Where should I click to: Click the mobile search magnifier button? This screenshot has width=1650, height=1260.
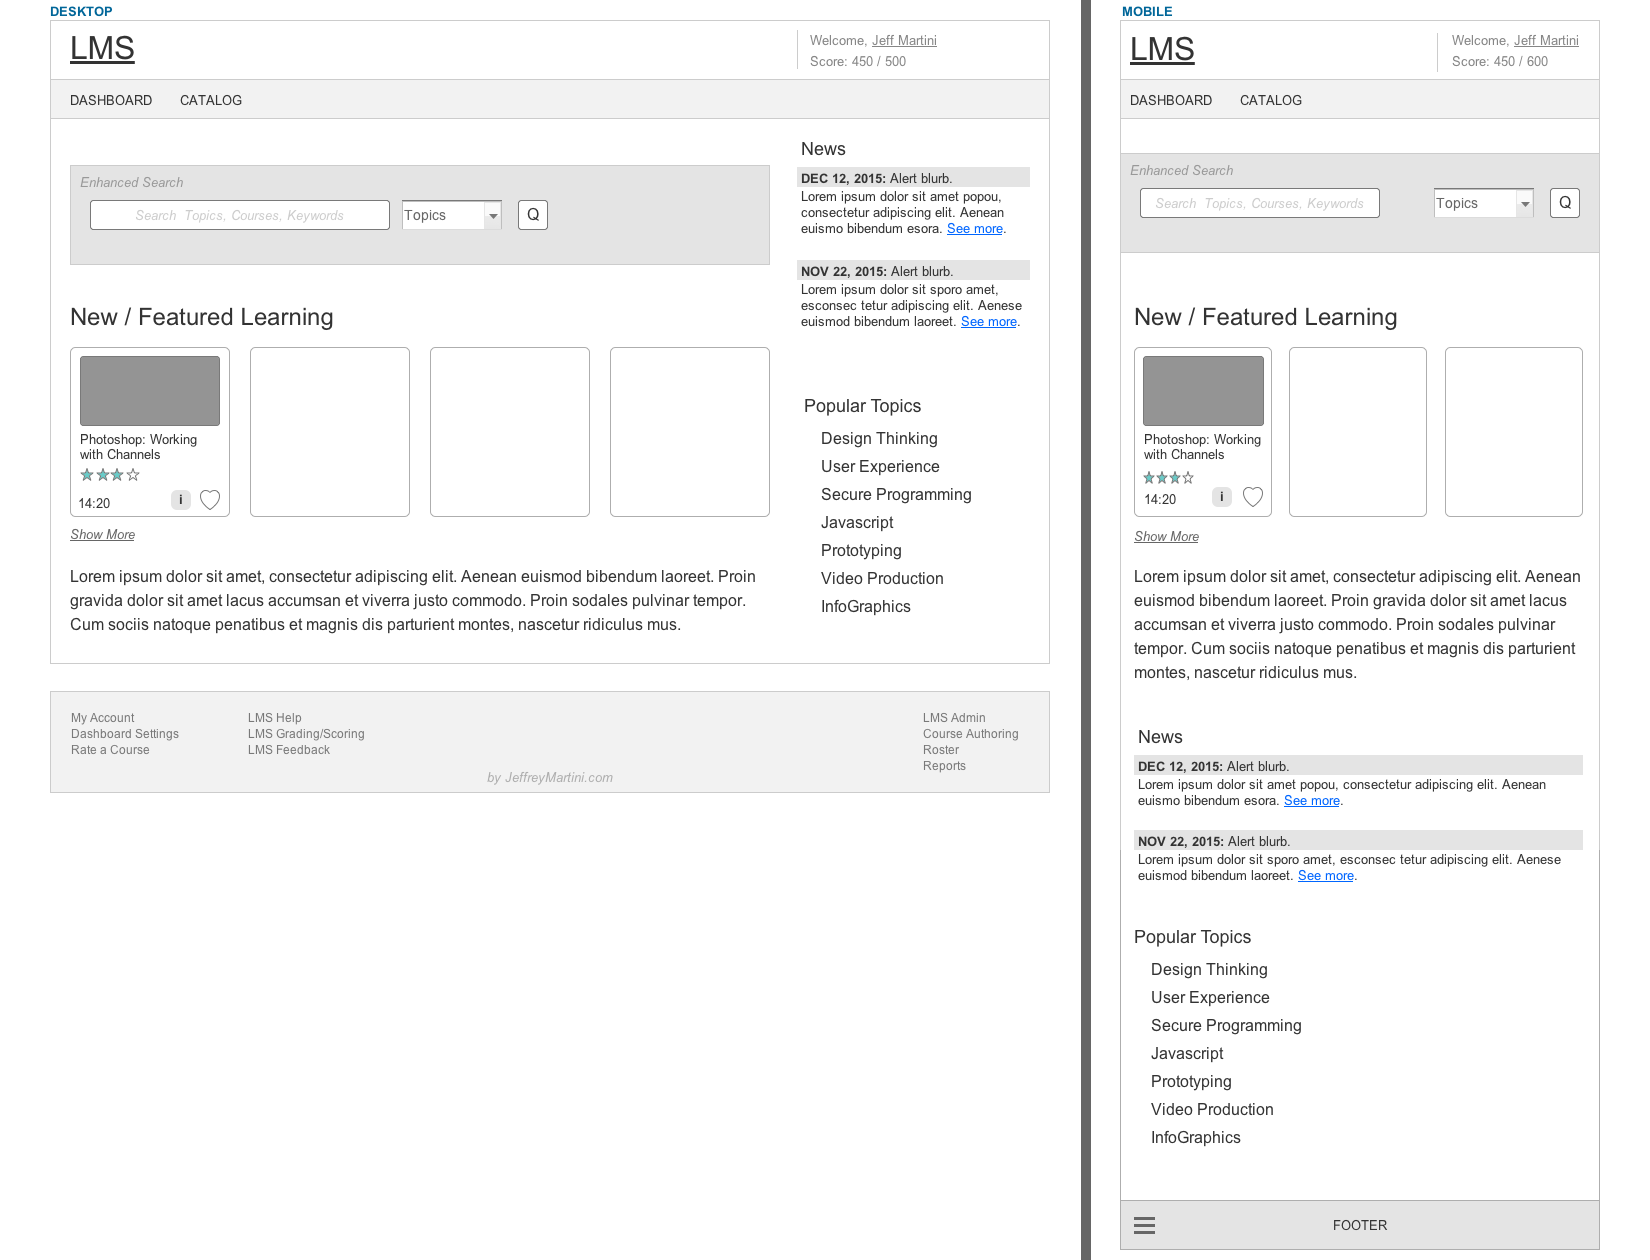click(1565, 203)
